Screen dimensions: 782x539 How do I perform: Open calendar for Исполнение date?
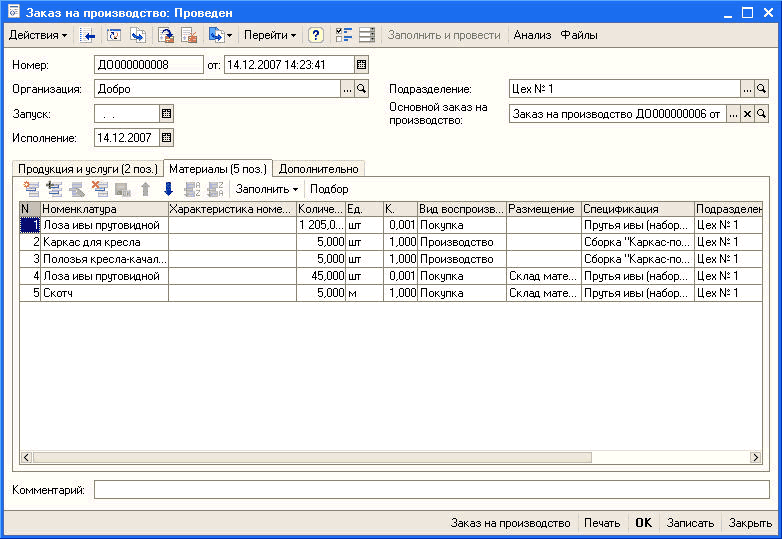click(x=167, y=138)
